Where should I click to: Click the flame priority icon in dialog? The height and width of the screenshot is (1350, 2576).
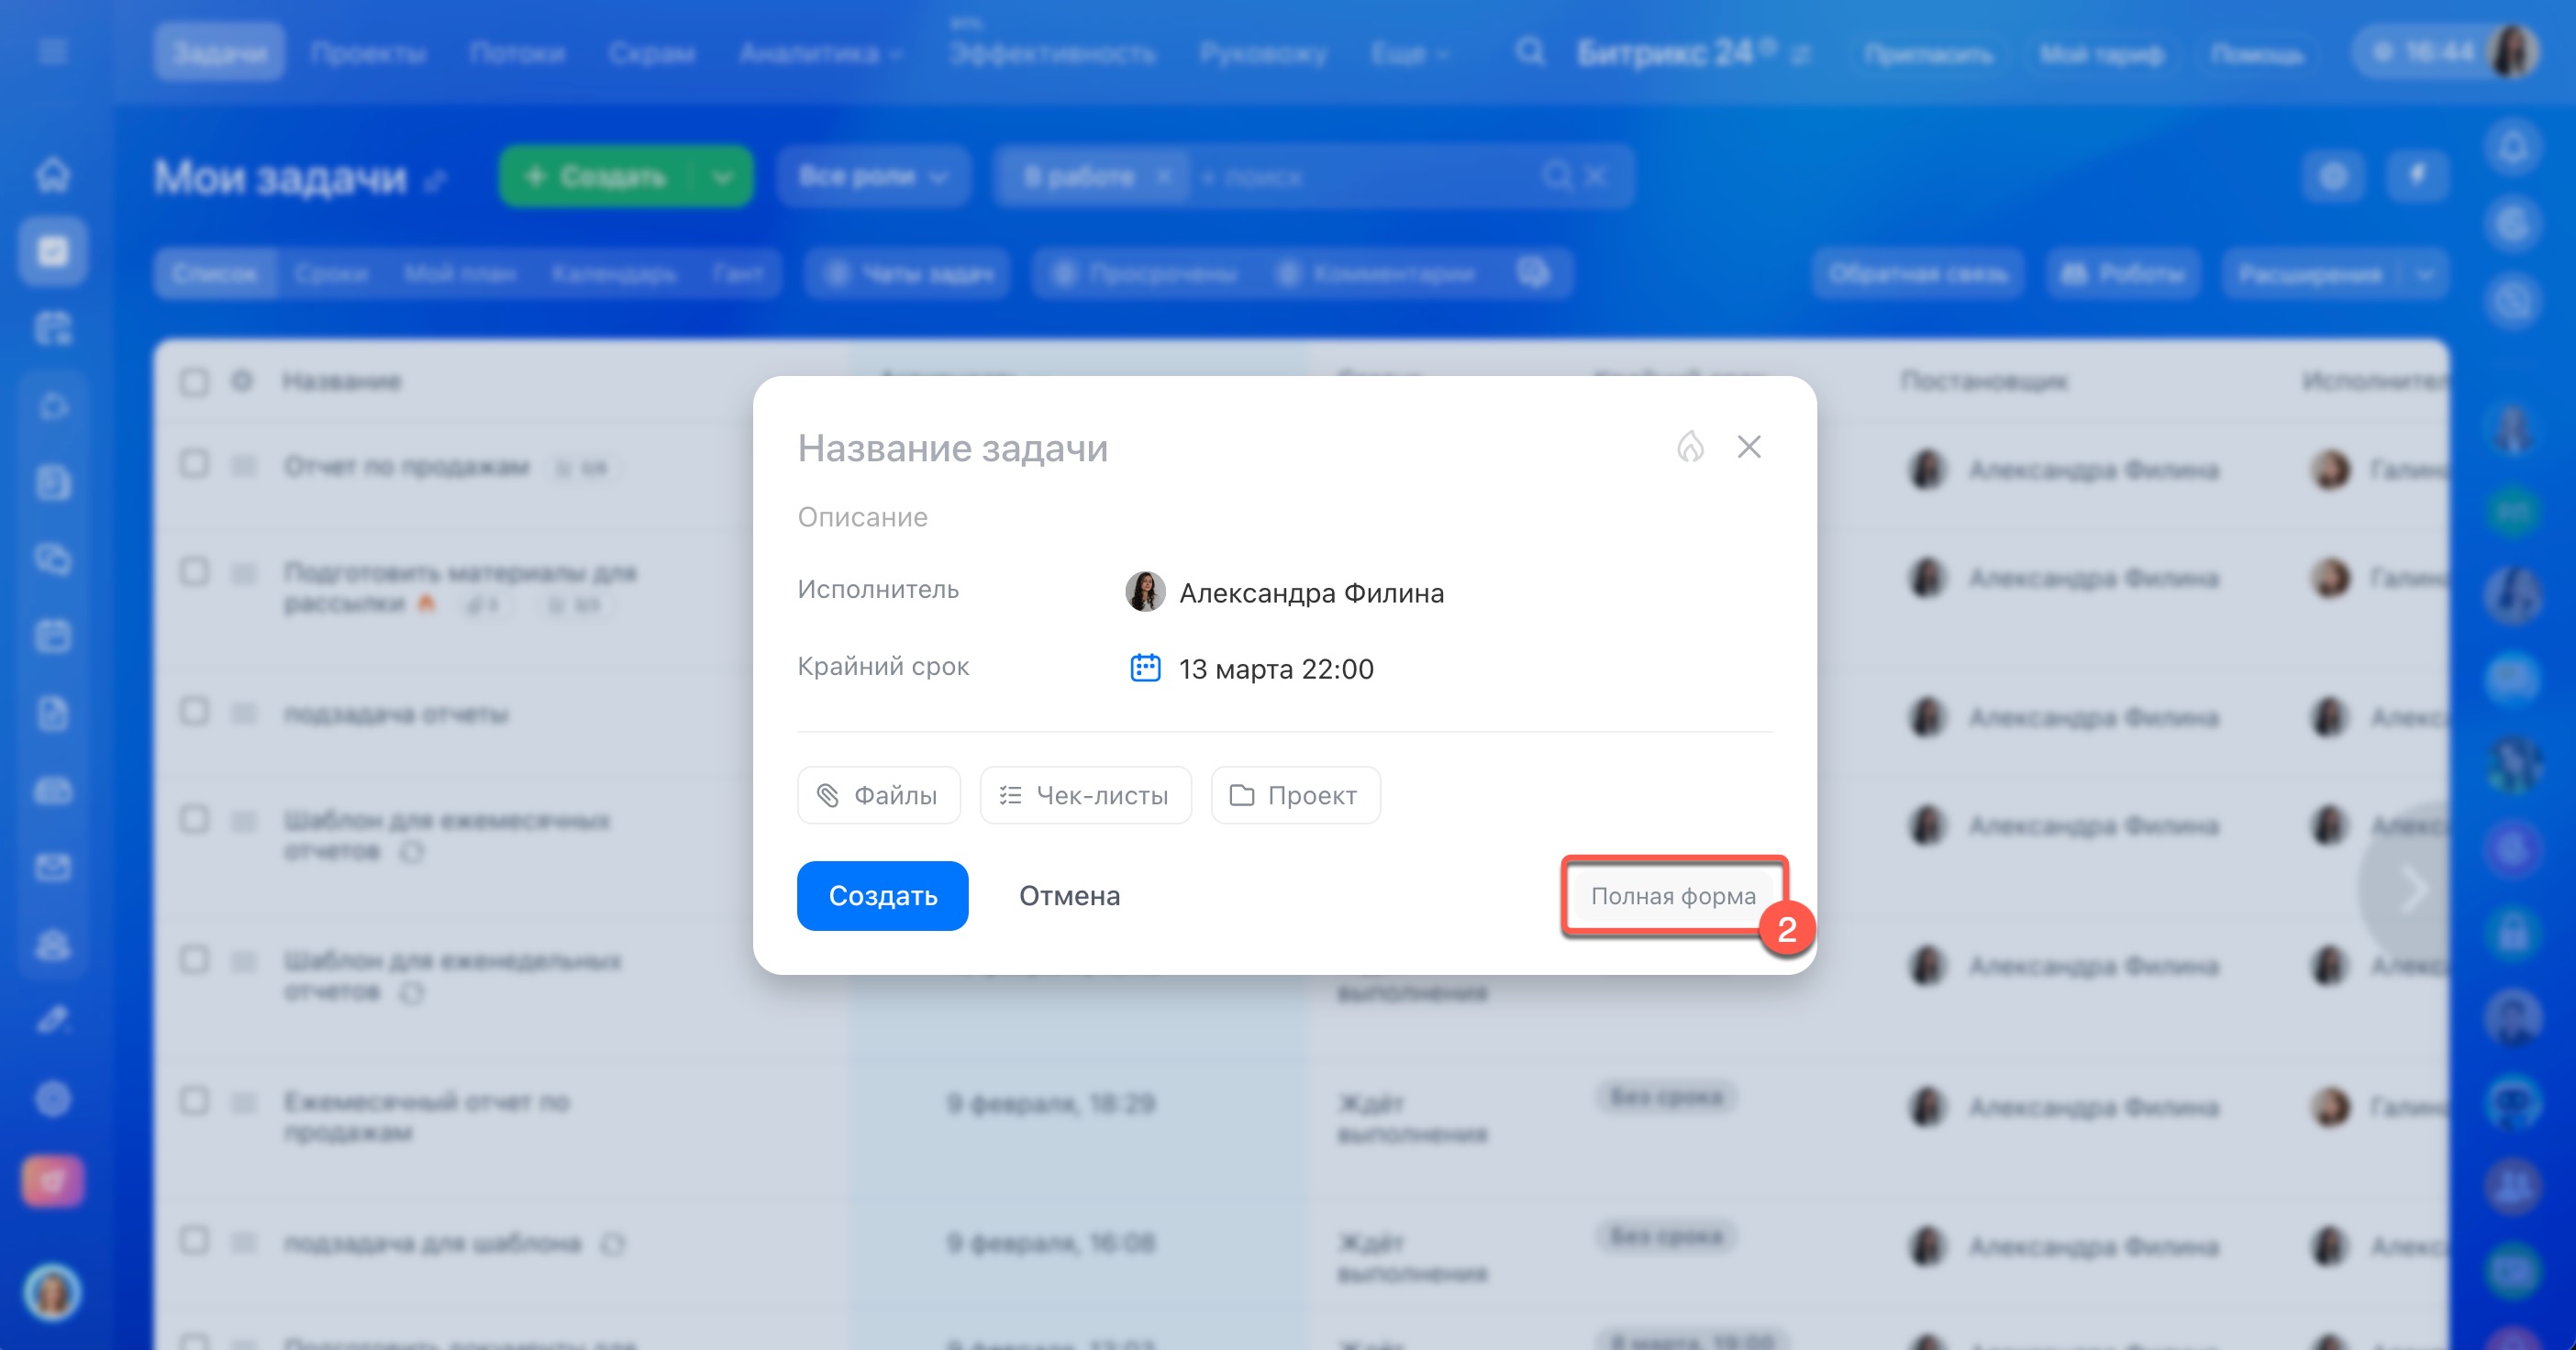click(x=1690, y=447)
